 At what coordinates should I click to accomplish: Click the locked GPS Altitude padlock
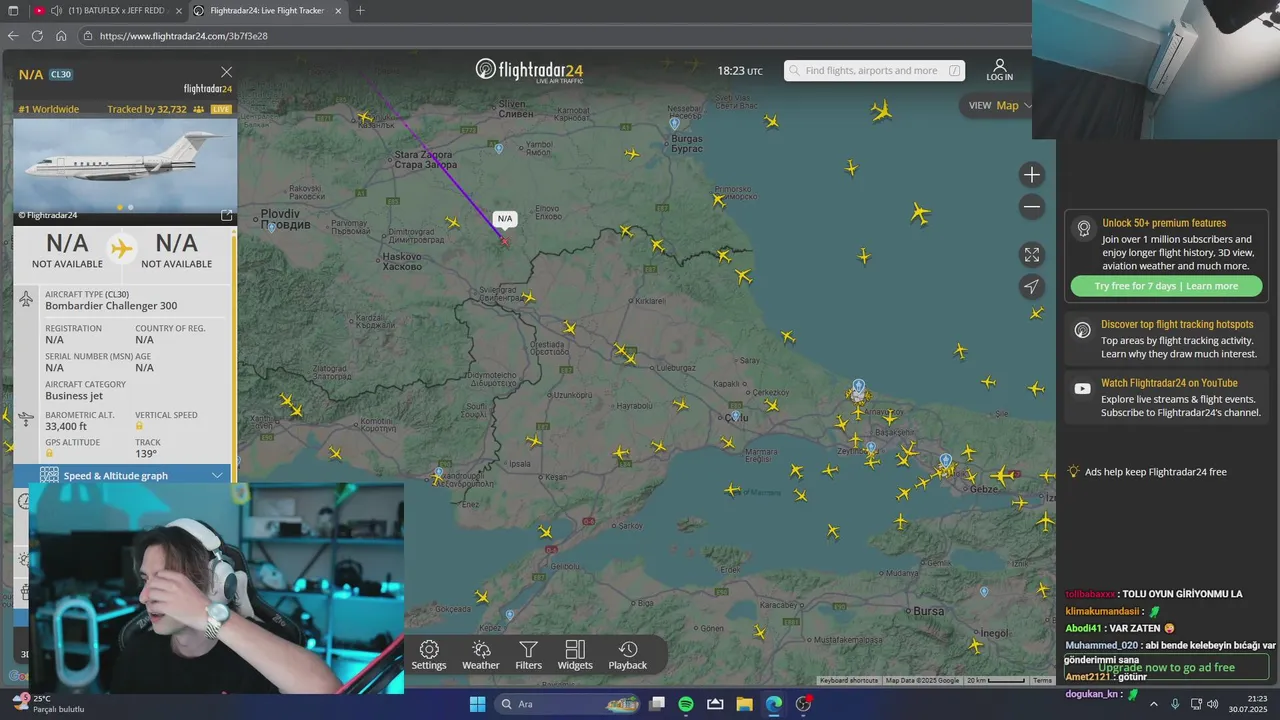pyautogui.click(x=49, y=453)
